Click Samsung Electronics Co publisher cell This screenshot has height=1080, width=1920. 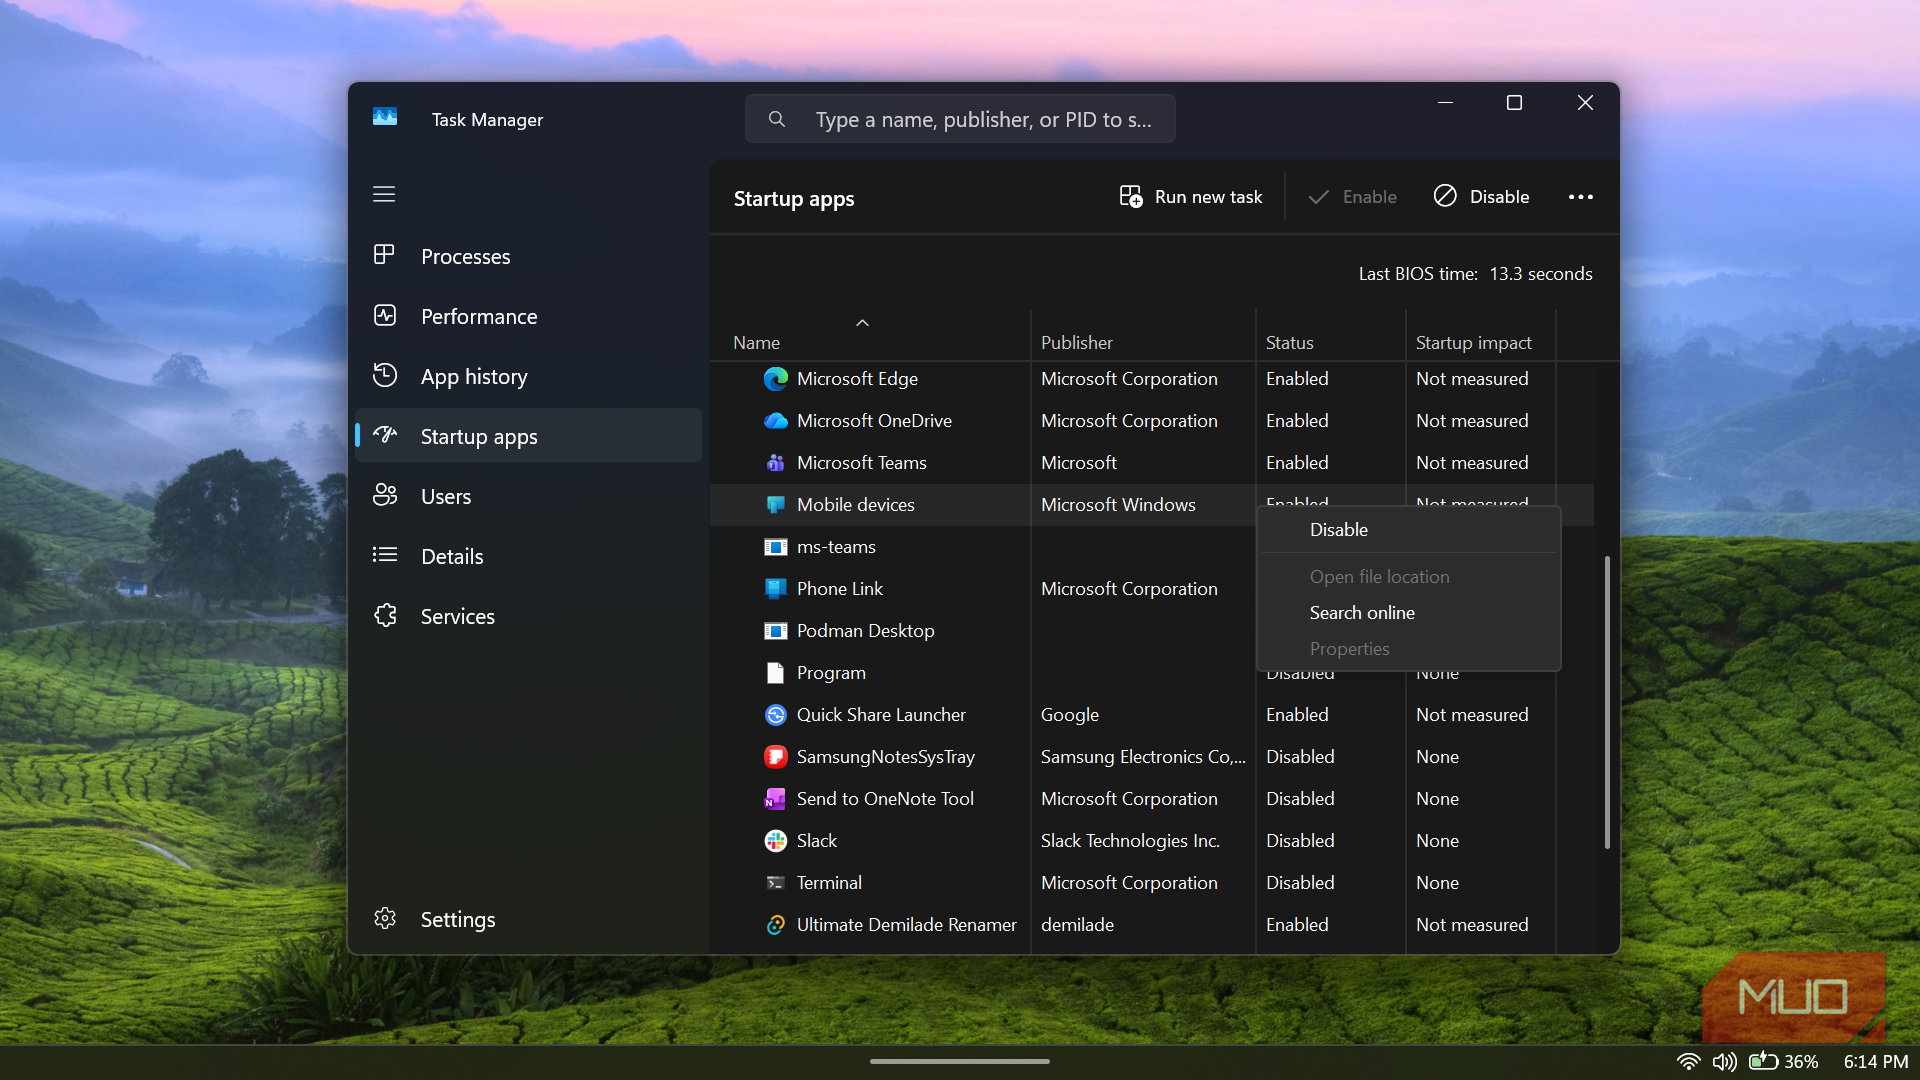click(x=1143, y=757)
